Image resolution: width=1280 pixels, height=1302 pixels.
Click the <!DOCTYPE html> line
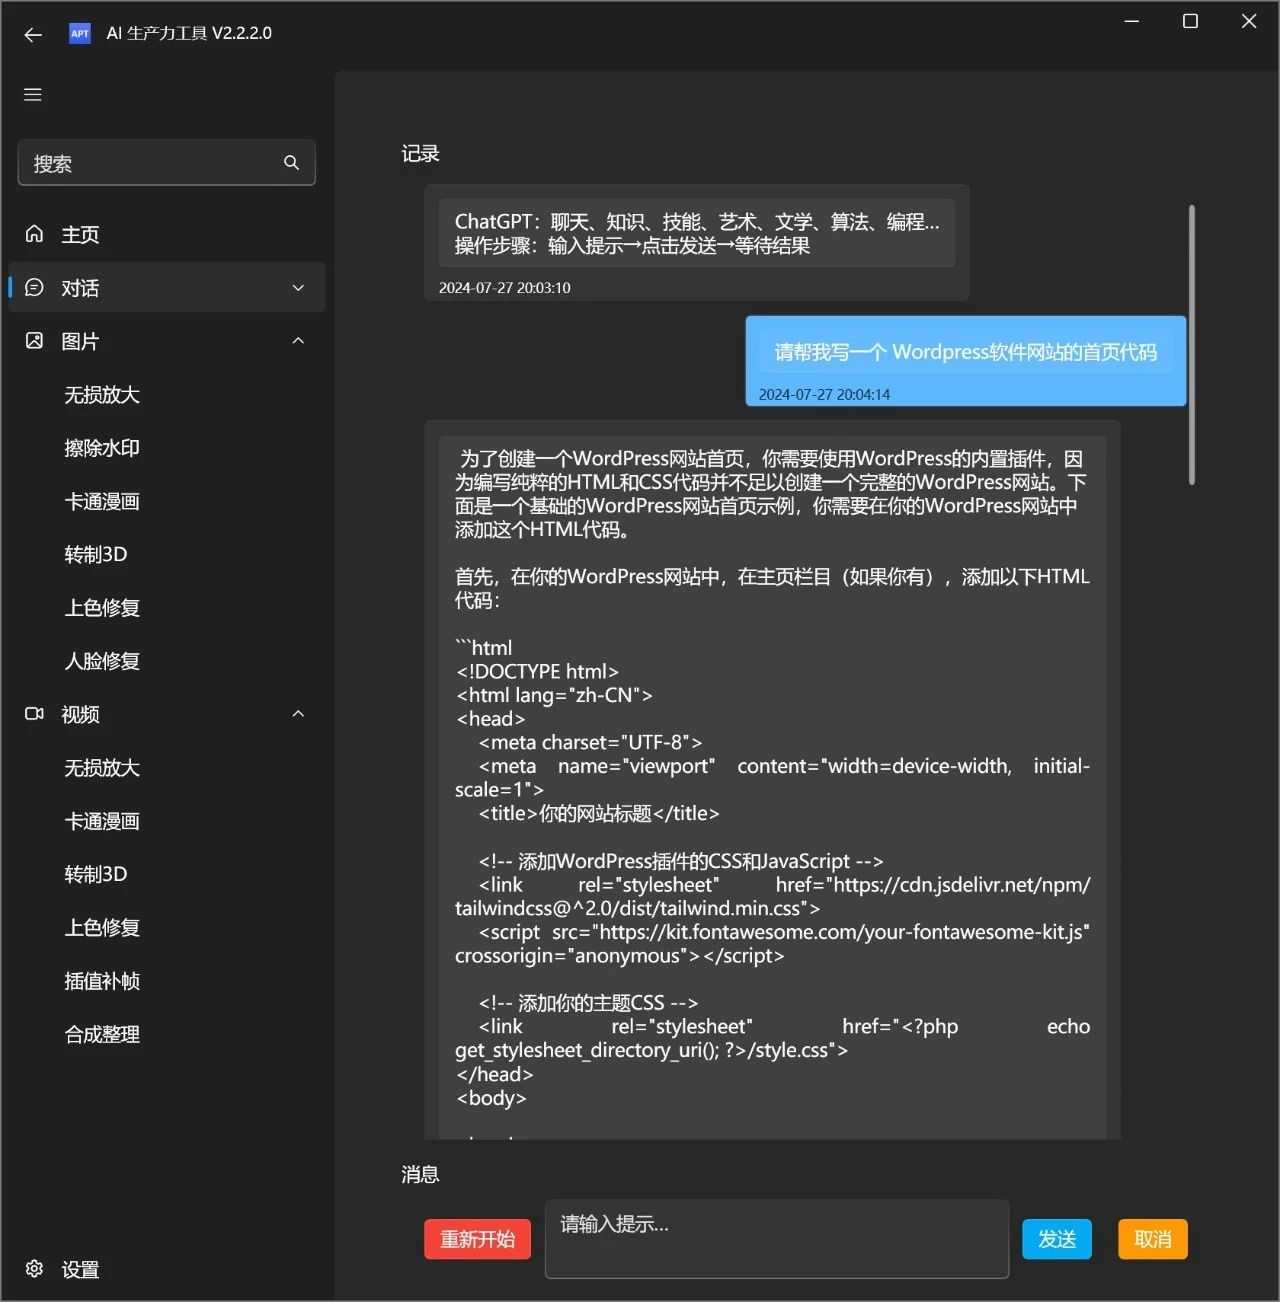(537, 671)
